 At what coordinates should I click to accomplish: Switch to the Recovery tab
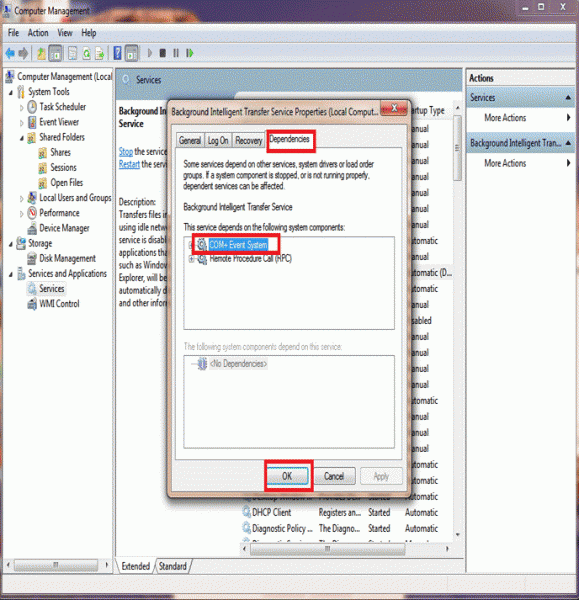pos(248,140)
